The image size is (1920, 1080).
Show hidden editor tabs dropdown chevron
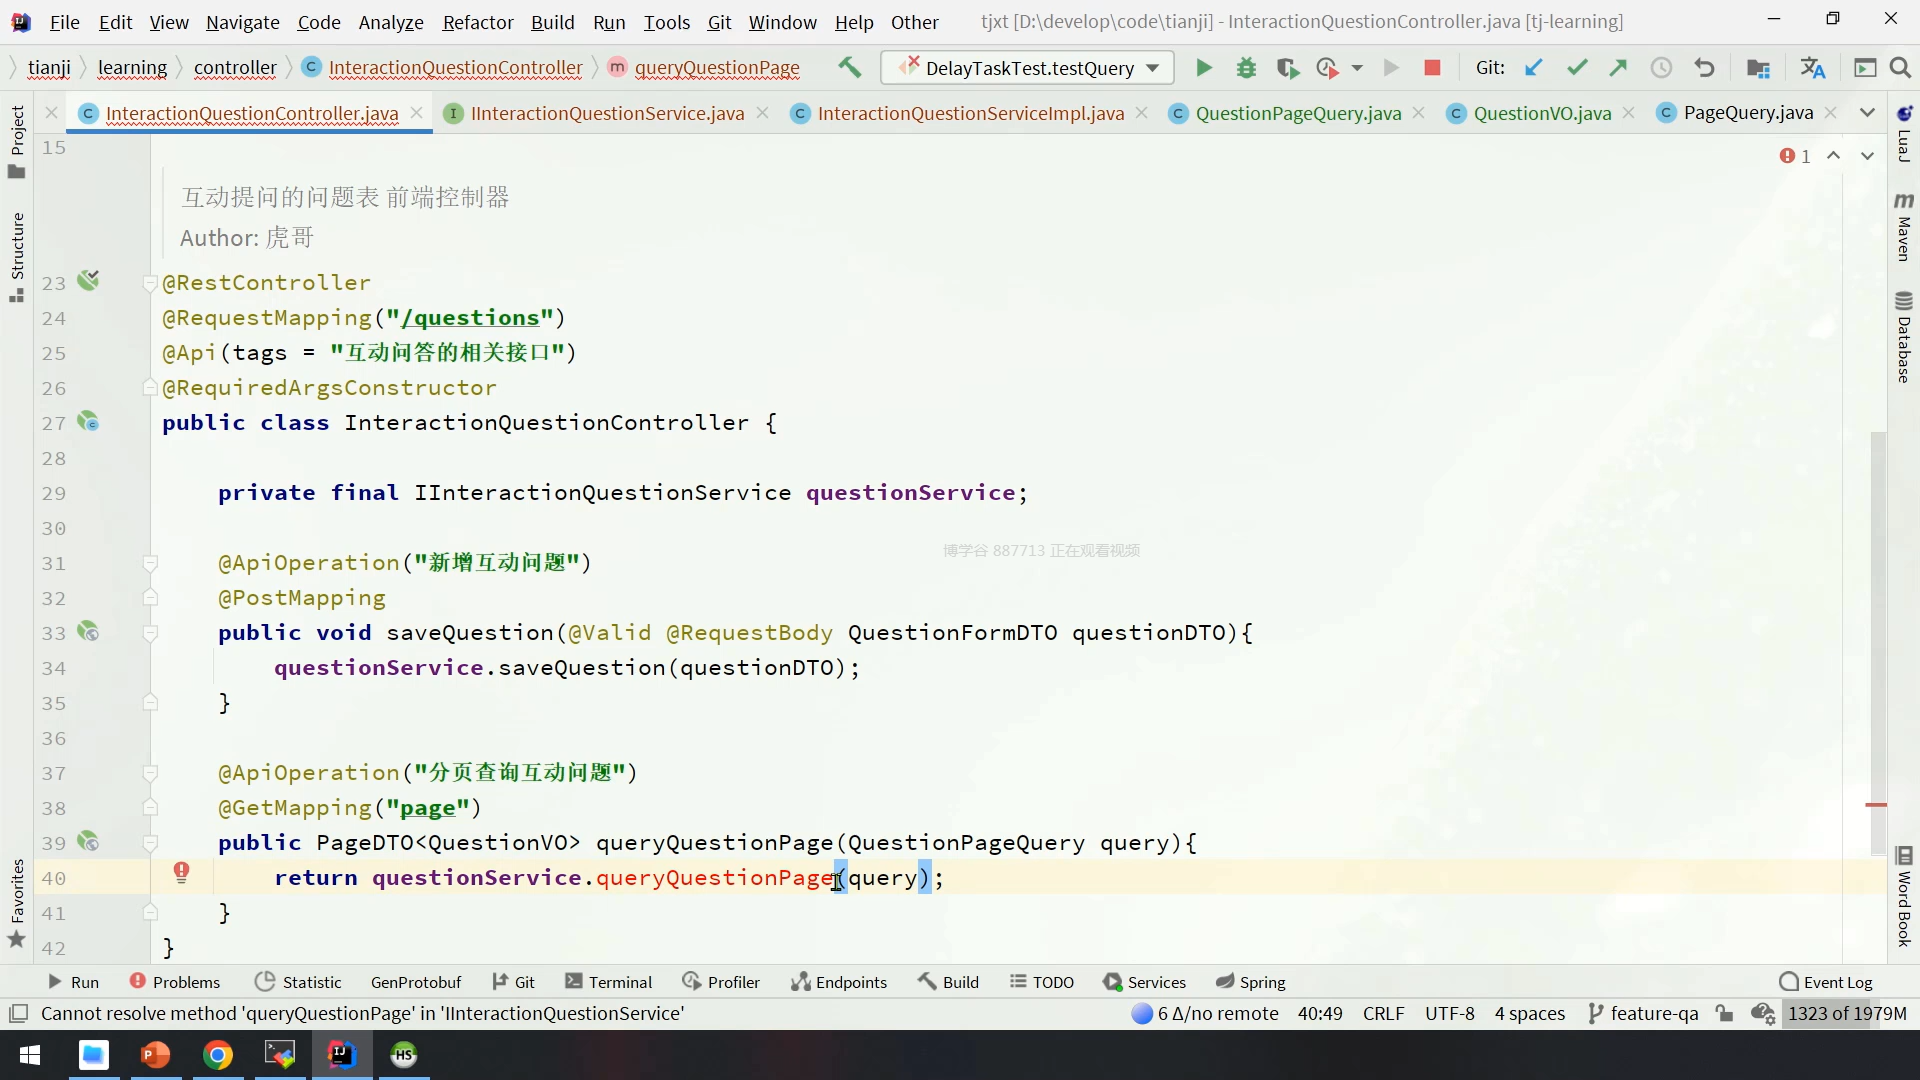1867,113
